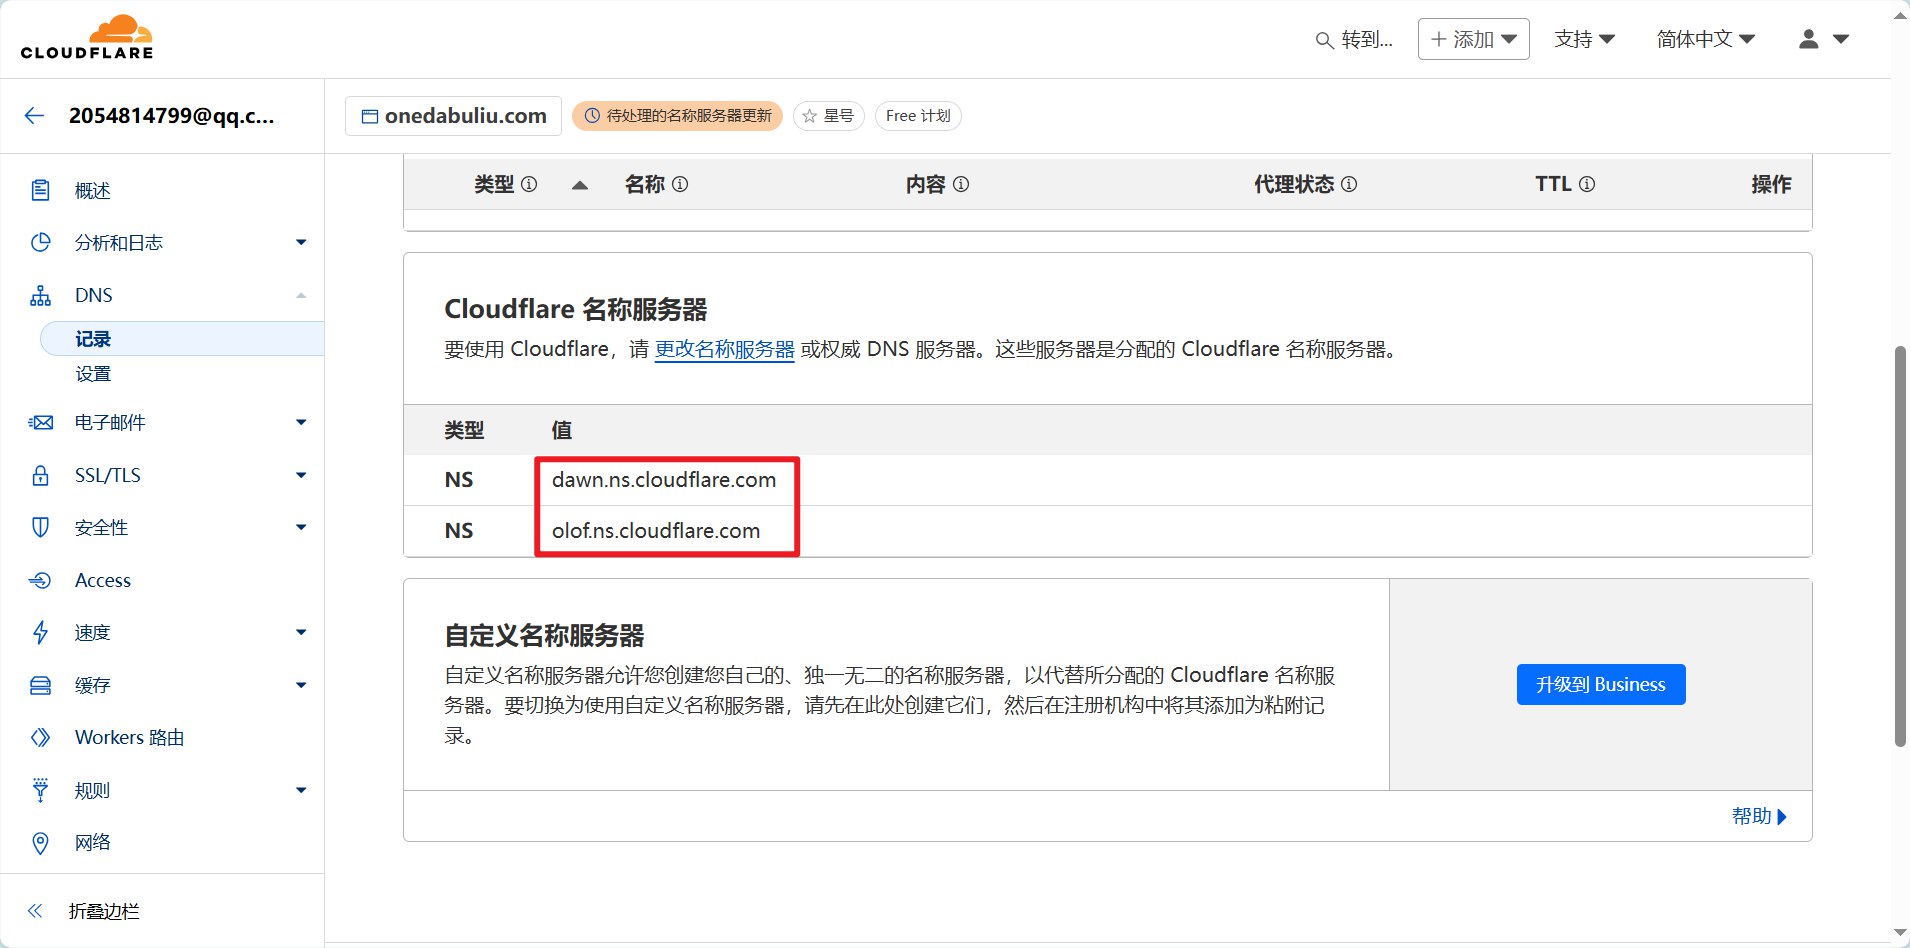Screen dimensions: 1910x948
Task: Click the SSL/TLS padlock icon
Action: pos(40,475)
